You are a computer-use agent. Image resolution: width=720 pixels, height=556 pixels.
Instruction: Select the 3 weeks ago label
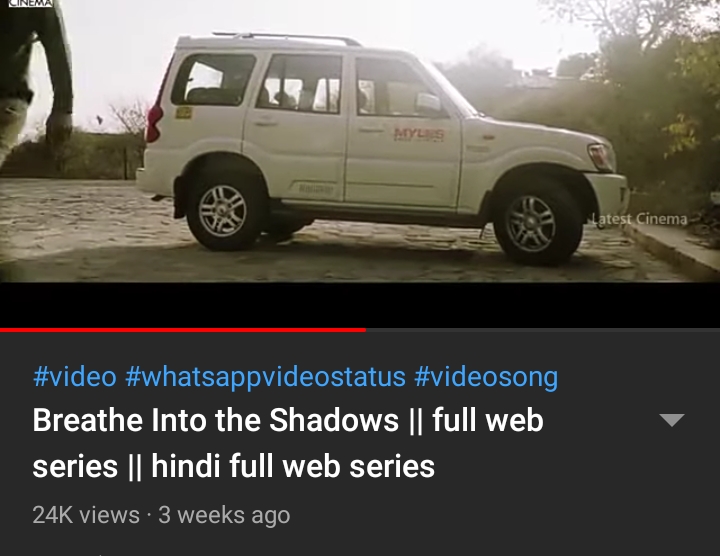(224, 515)
